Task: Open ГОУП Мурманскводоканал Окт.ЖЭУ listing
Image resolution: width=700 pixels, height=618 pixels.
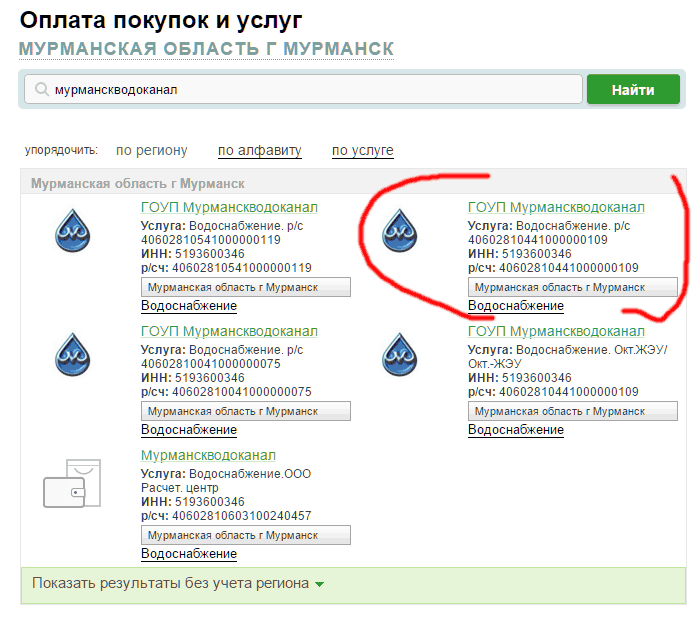Action: [x=556, y=331]
